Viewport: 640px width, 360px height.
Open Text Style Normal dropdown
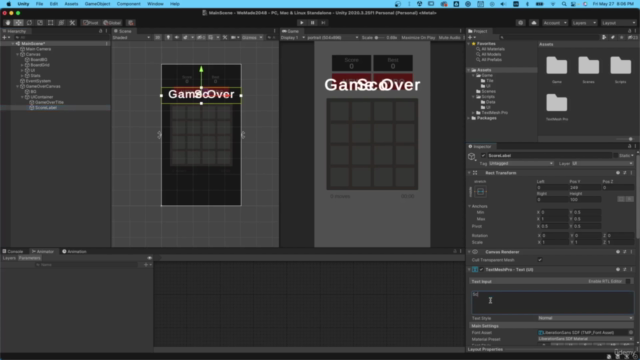(585, 318)
